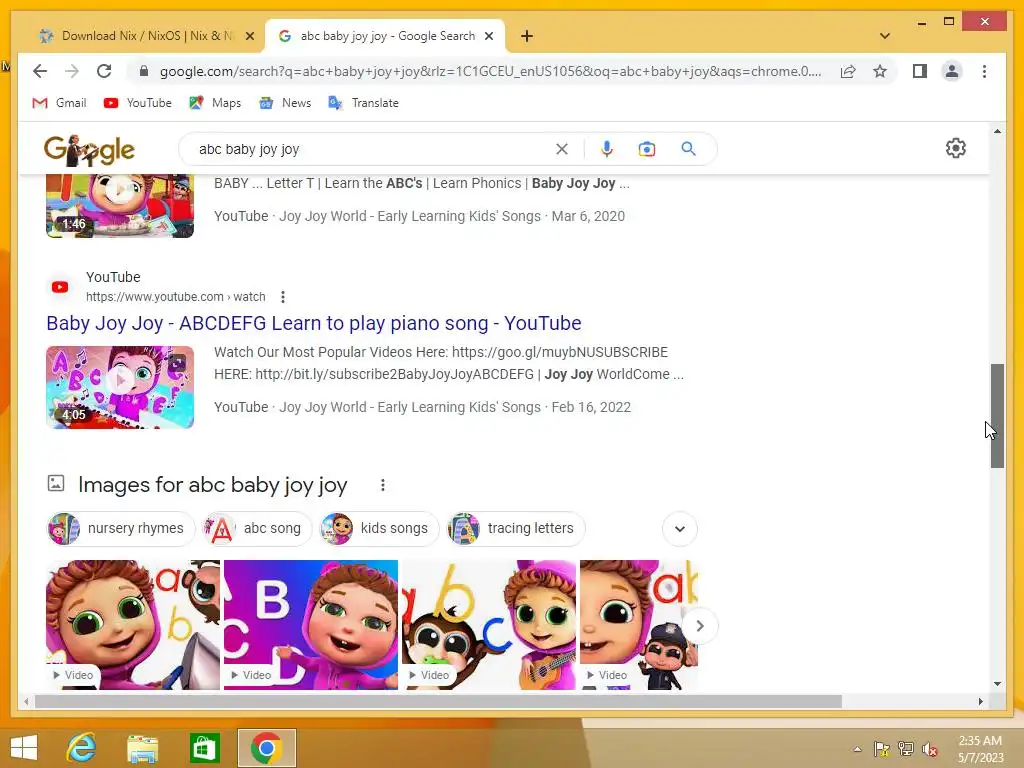Reload the current page
The width and height of the screenshot is (1024, 768).
tap(104, 71)
